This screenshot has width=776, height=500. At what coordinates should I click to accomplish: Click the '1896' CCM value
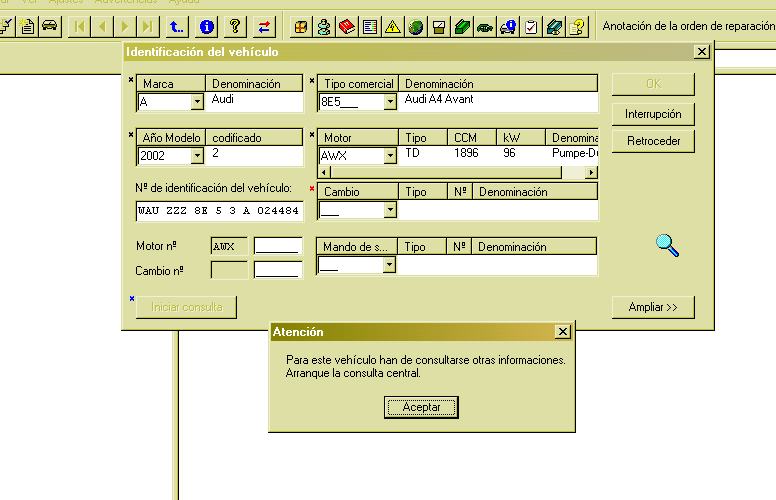[466, 153]
